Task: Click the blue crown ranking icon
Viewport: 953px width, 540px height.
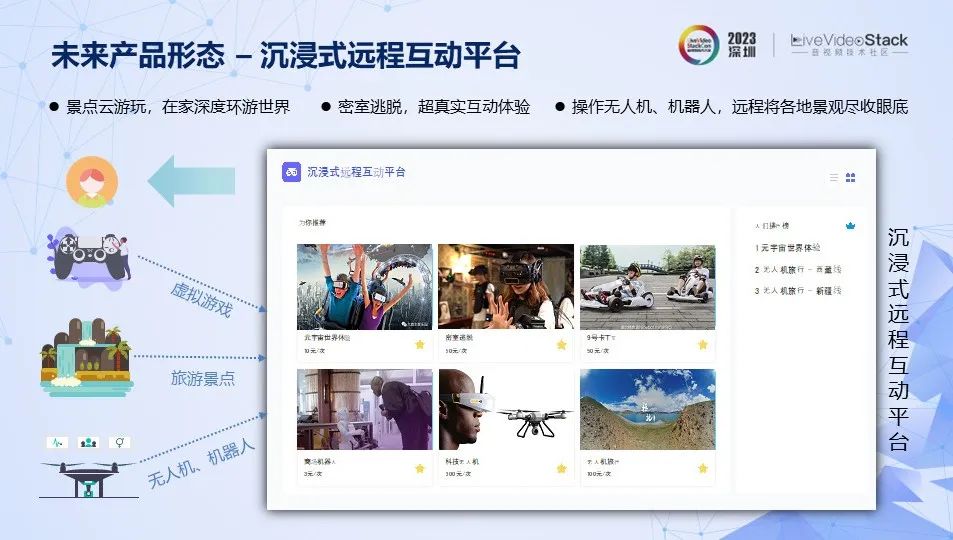Action: (x=850, y=226)
